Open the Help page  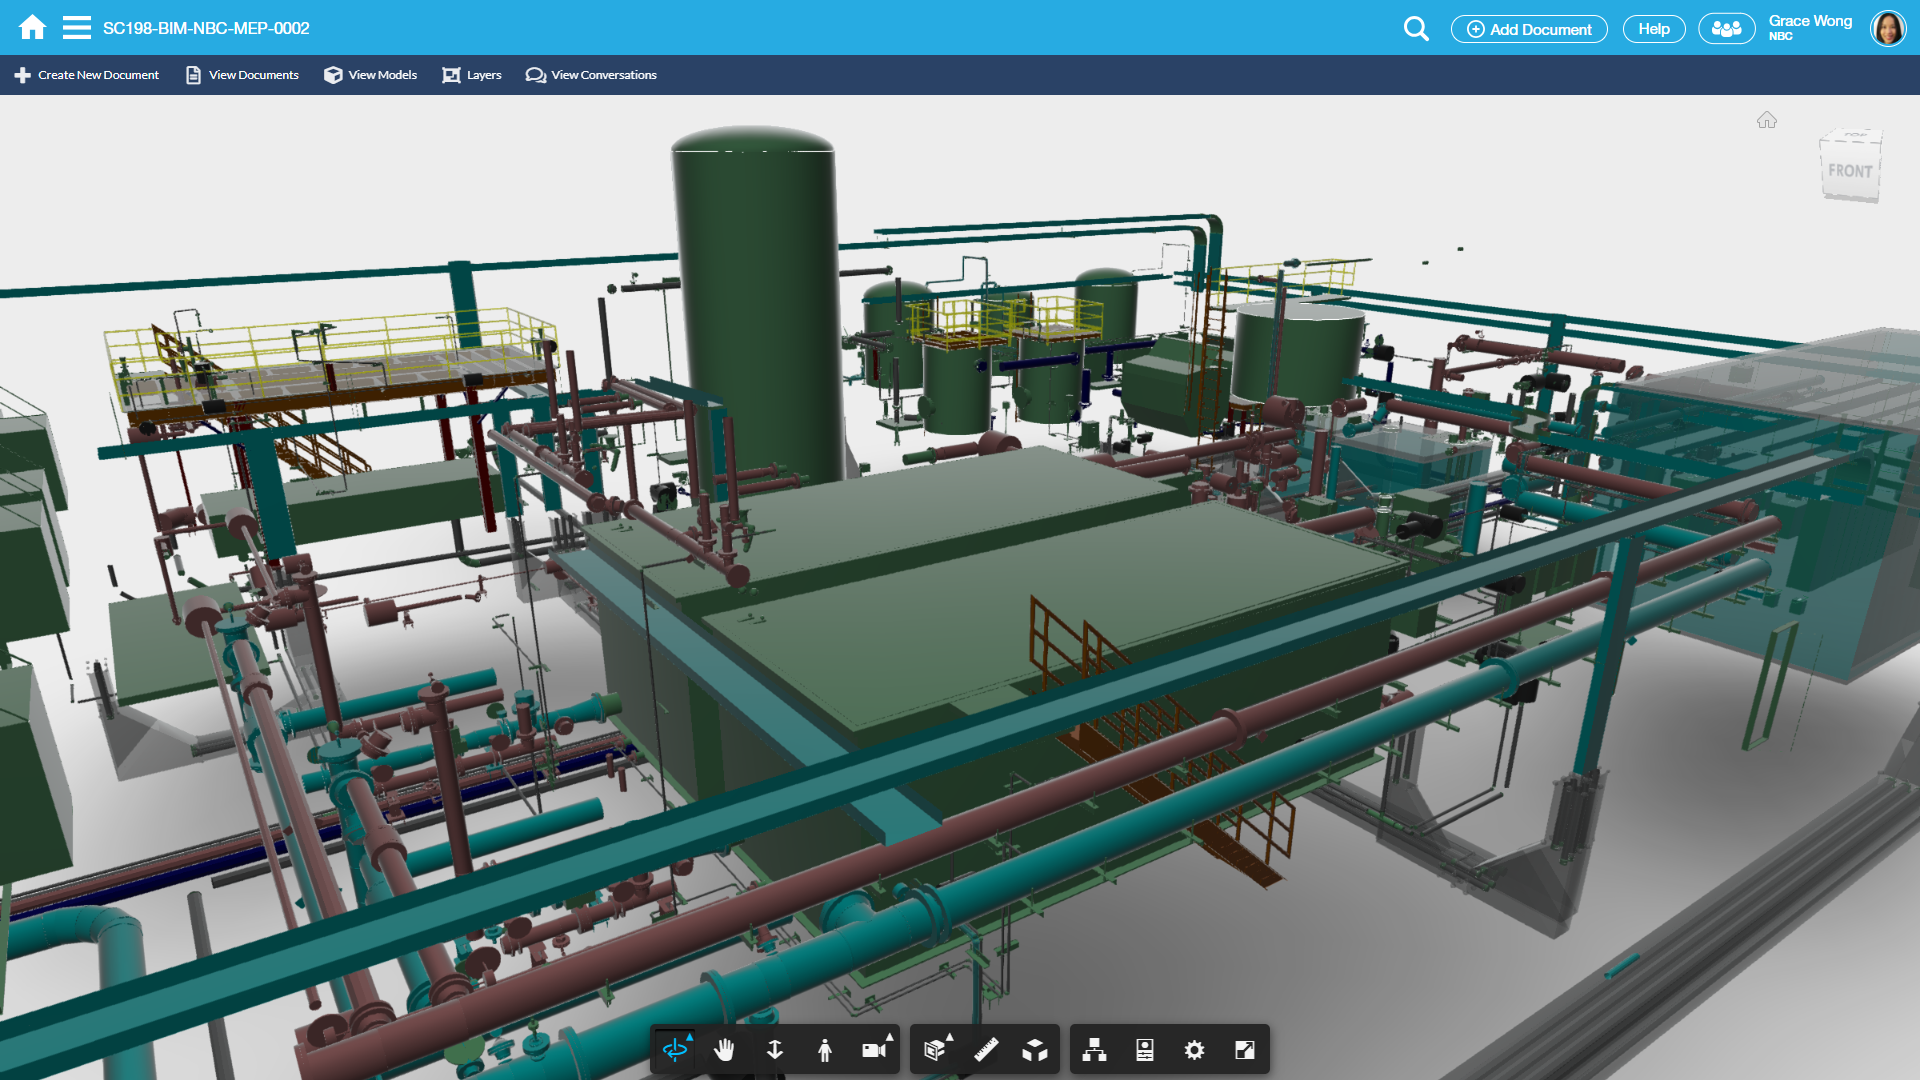click(x=1654, y=29)
